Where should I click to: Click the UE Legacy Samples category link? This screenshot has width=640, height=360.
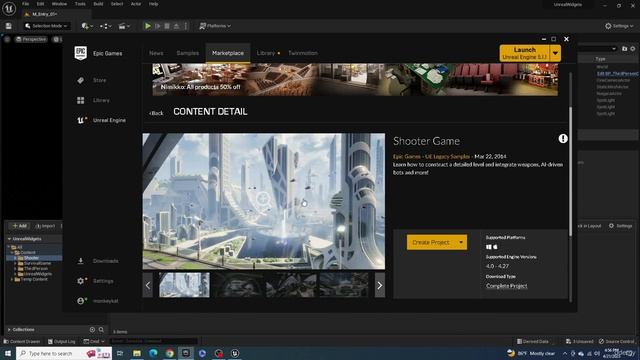point(447,156)
